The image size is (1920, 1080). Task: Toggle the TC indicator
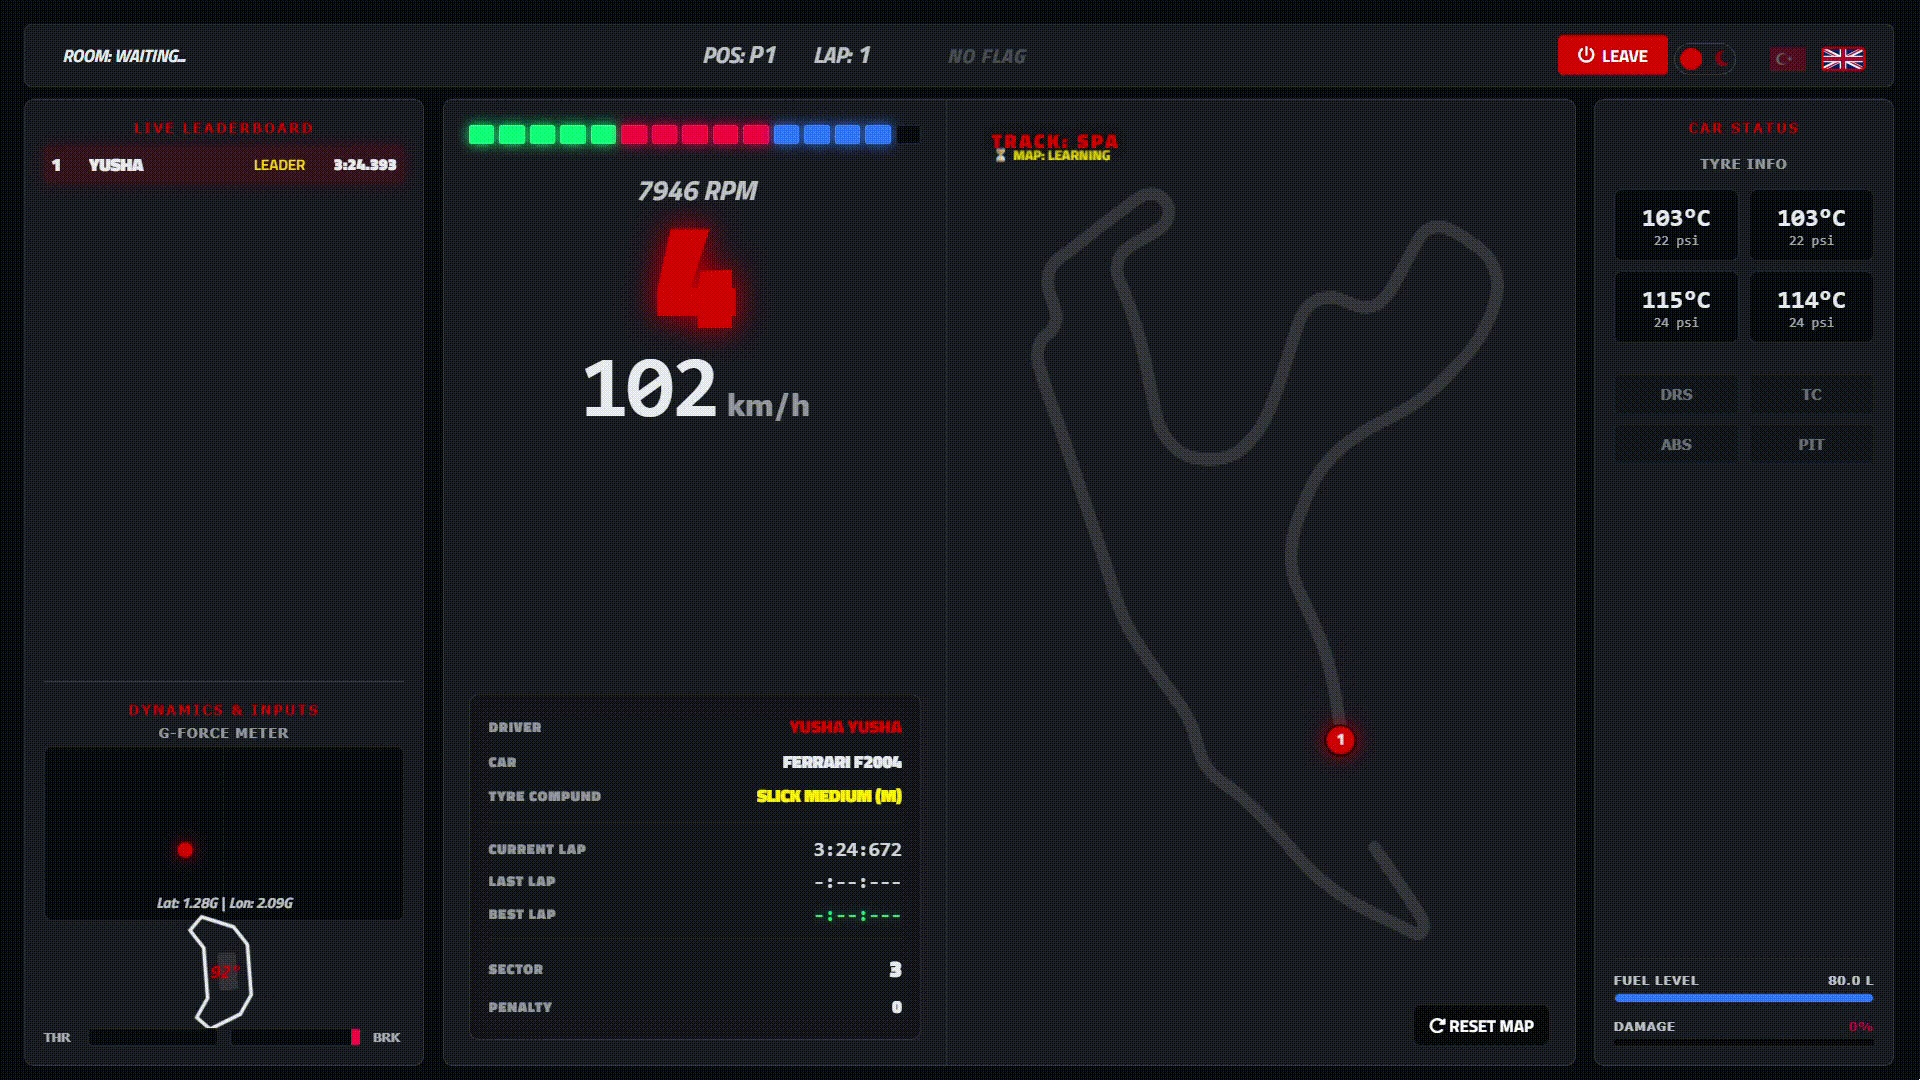[x=1811, y=395]
